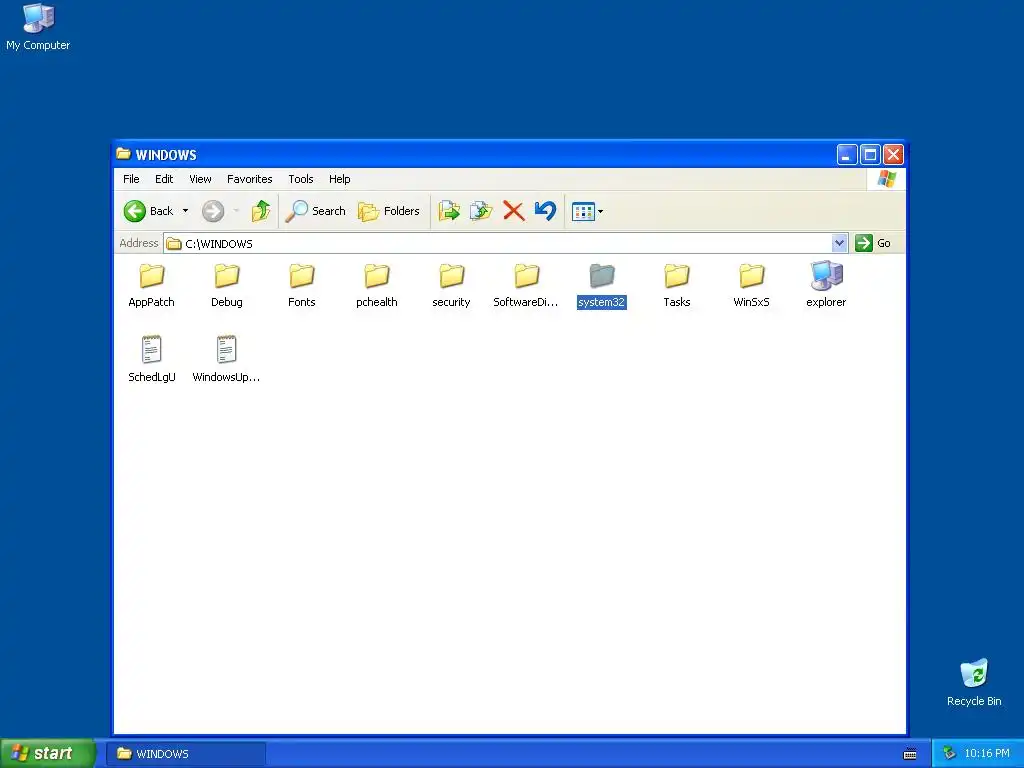
Task: Select the pchealth folder
Action: tap(377, 285)
